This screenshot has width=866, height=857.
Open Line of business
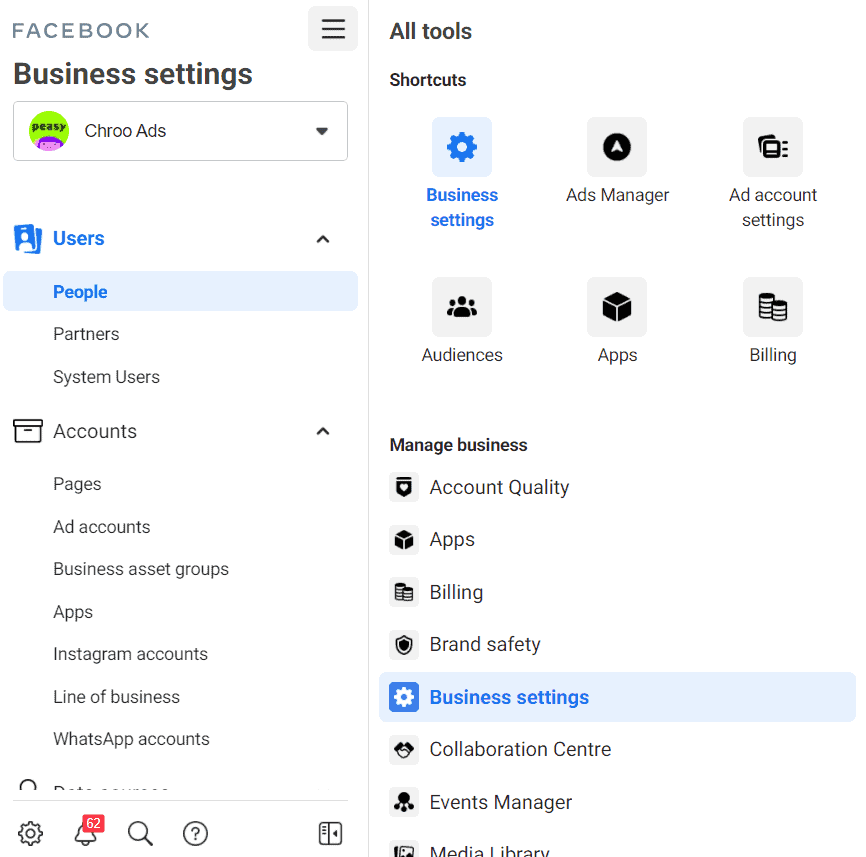(x=117, y=697)
